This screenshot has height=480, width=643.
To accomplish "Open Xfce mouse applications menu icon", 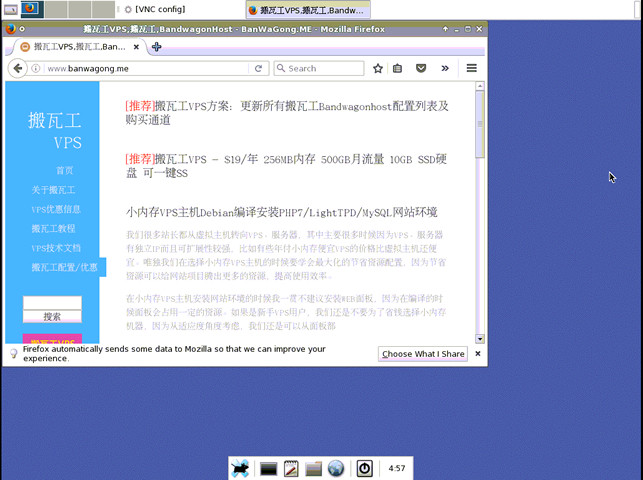I will click(x=240, y=468).
